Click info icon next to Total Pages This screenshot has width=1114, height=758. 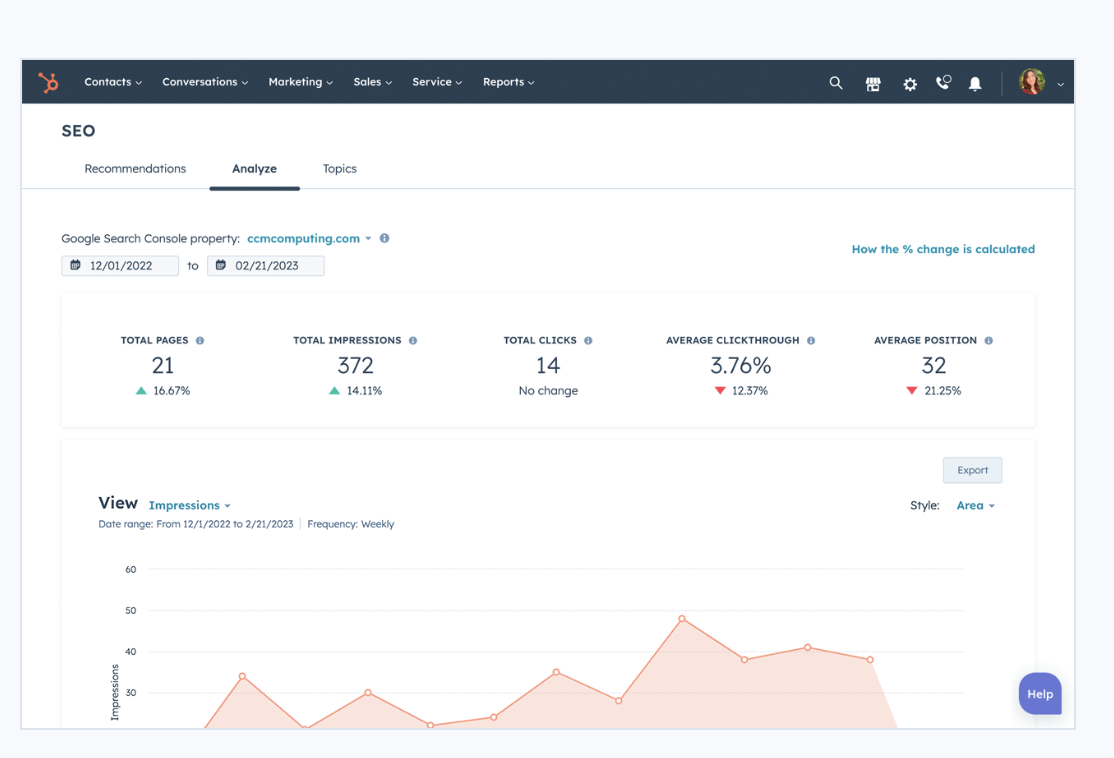tap(200, 340)
